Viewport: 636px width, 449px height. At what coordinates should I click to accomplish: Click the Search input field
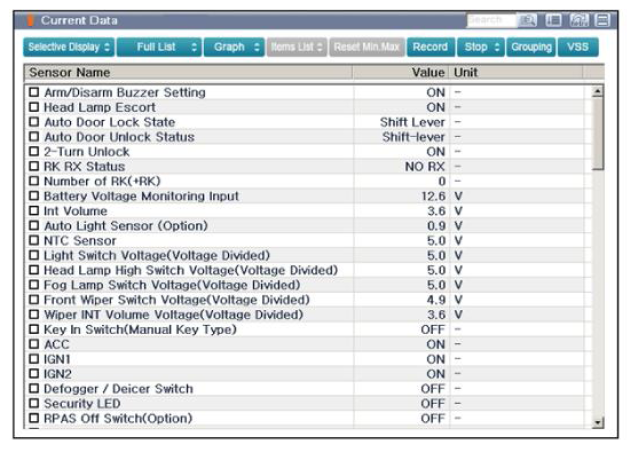point(491,20)
